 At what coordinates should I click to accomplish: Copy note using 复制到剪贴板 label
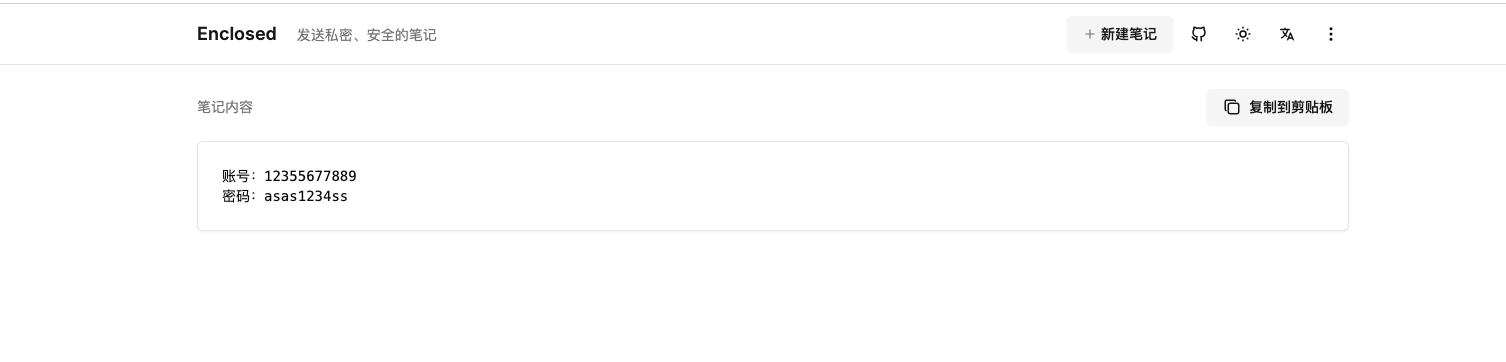1290,107
